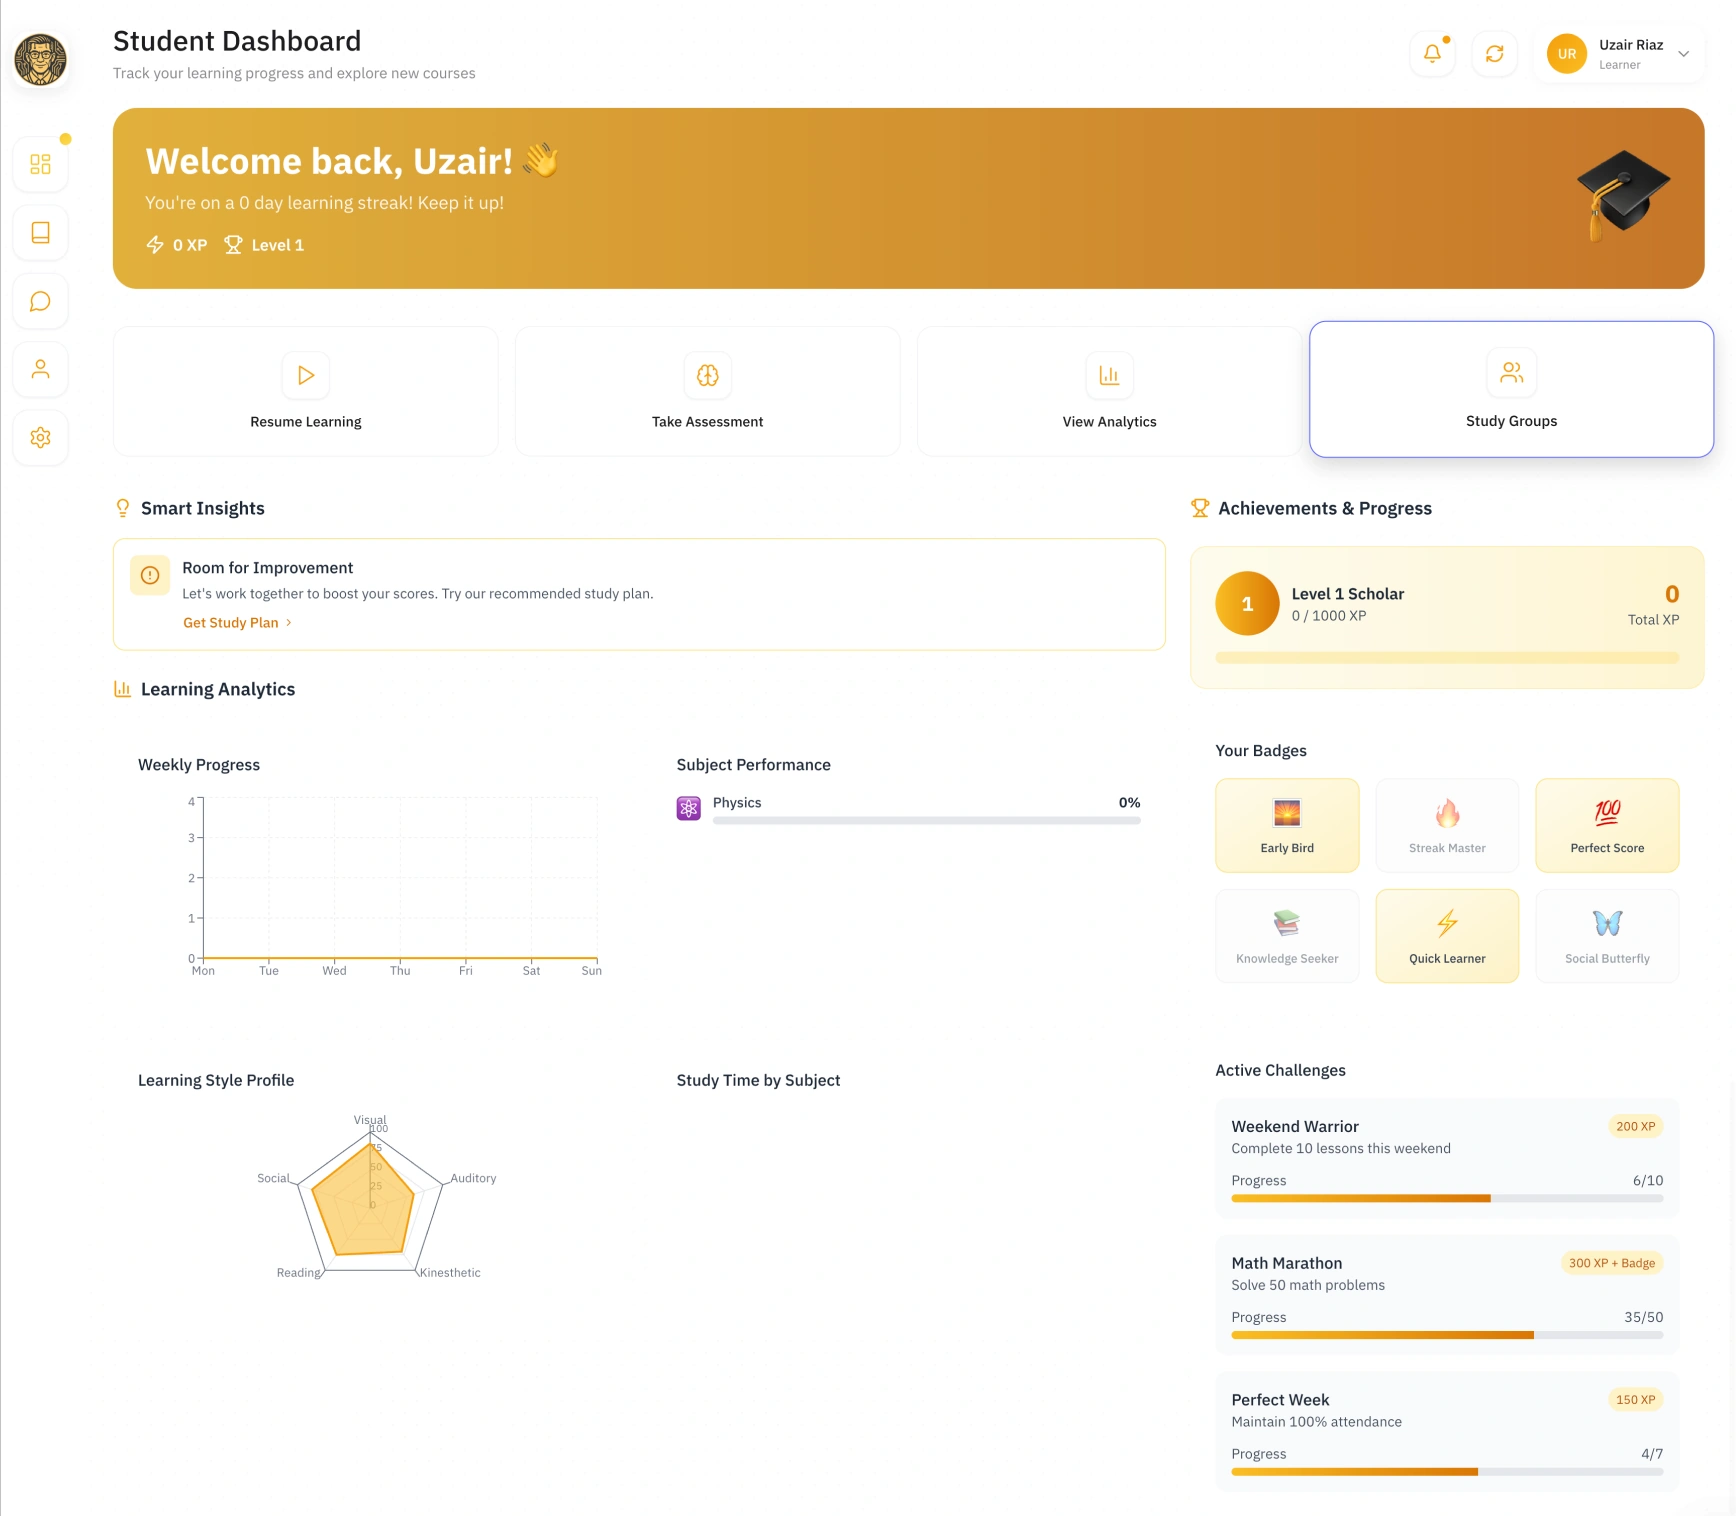1736x1516 pixels.
Task: Select the Early Bird badge
Action: 1287,825
